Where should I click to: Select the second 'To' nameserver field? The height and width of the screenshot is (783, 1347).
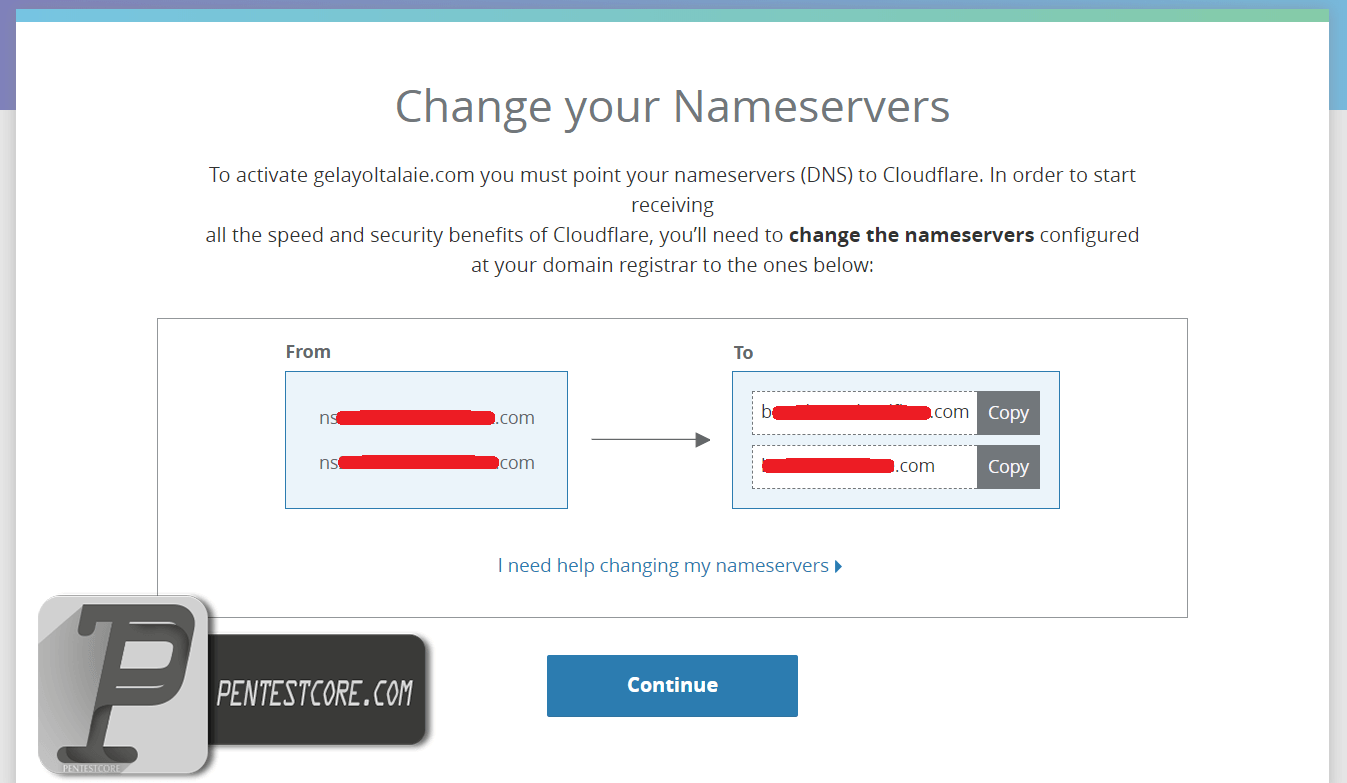point(865,467)
